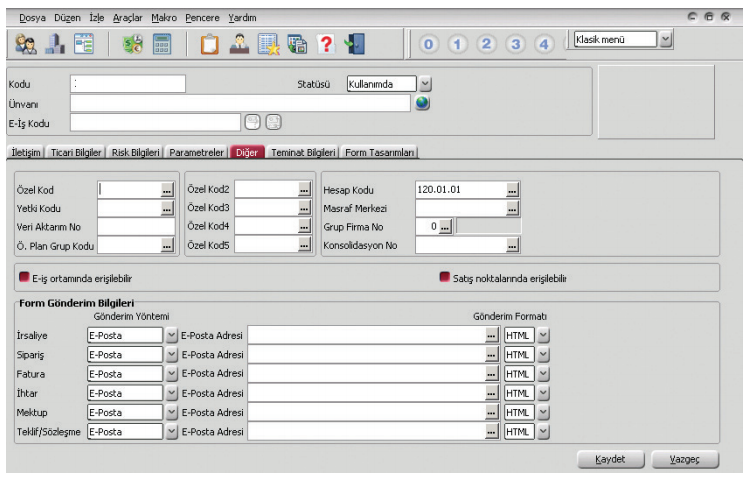Screen dimensions: 748x480
Task: Expand the İrsaliye HTML format dropdown
Action: tap(544, 335)
